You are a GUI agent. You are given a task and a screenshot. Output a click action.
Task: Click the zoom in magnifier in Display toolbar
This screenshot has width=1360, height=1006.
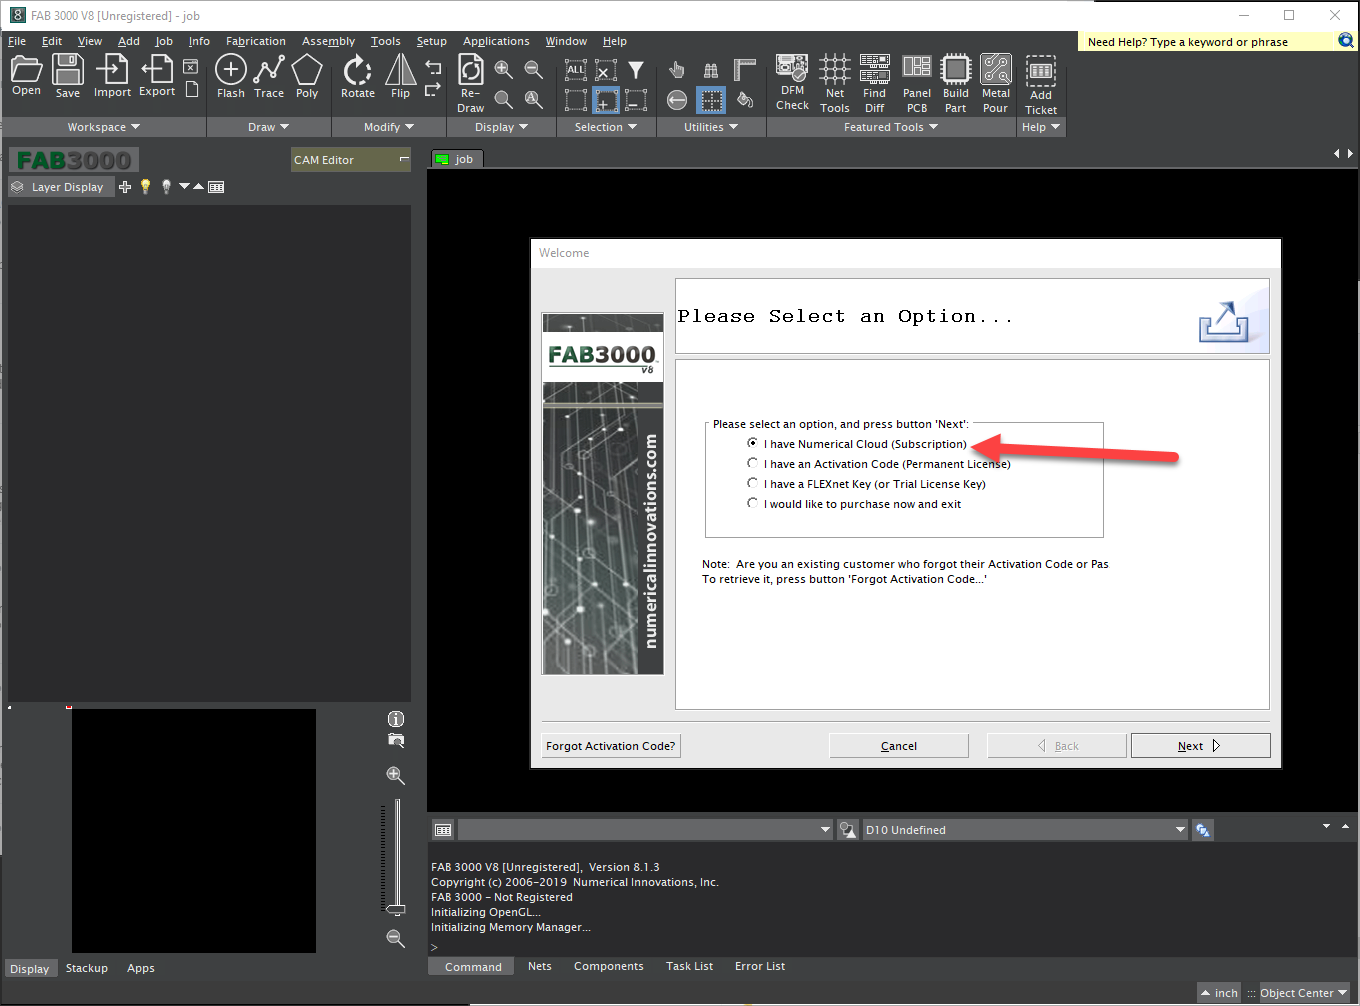click(504, 70)
